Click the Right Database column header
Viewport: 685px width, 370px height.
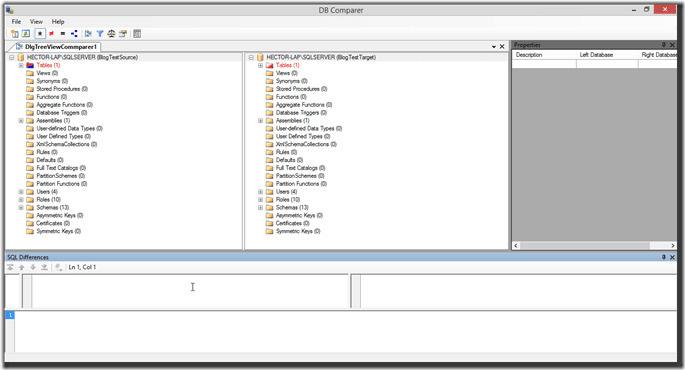(658, 55)
